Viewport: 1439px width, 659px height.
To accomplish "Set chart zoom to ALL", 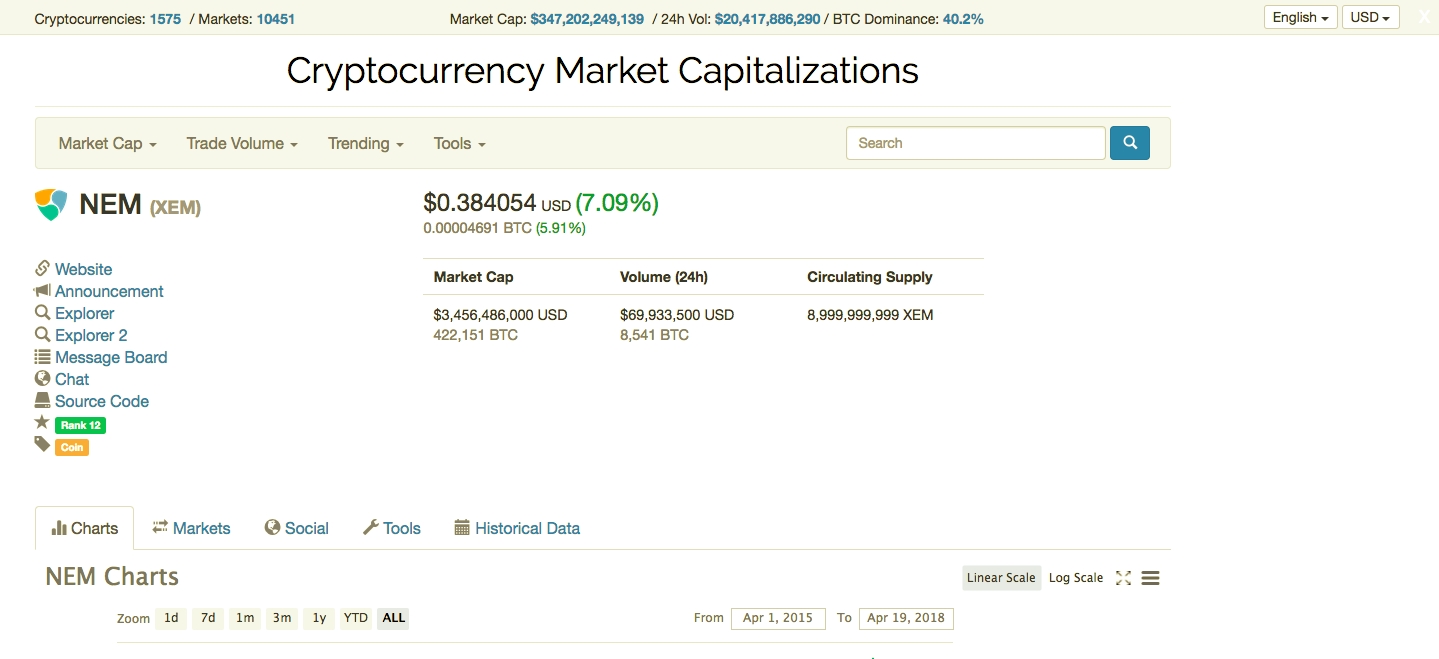I will (x=394, y=618).
